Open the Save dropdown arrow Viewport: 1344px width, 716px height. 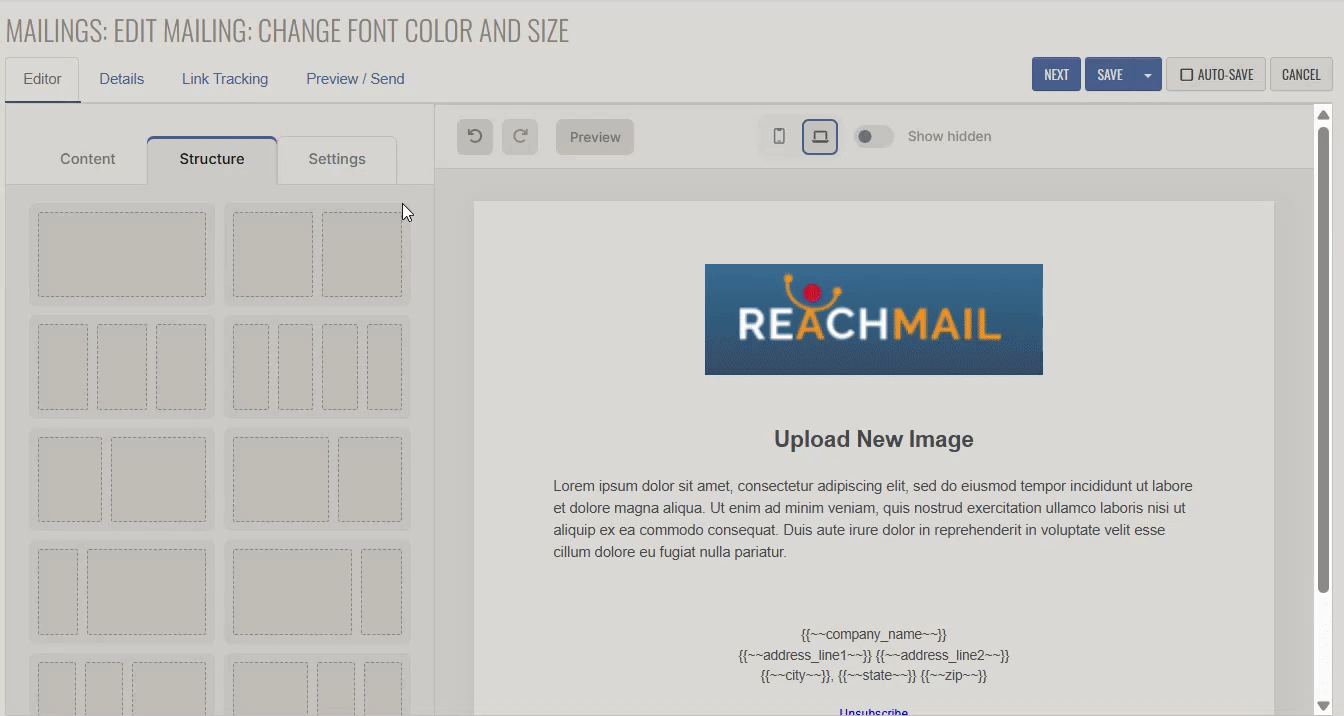tap(1148, 75)
